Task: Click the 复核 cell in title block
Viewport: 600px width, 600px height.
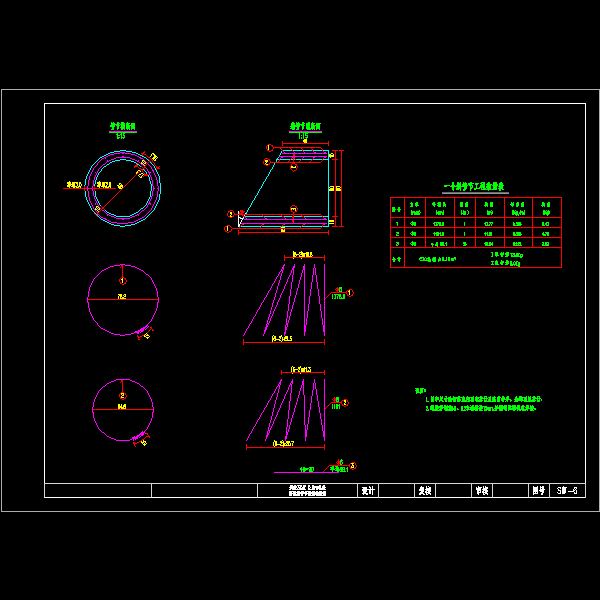Action: pos(424,491)
